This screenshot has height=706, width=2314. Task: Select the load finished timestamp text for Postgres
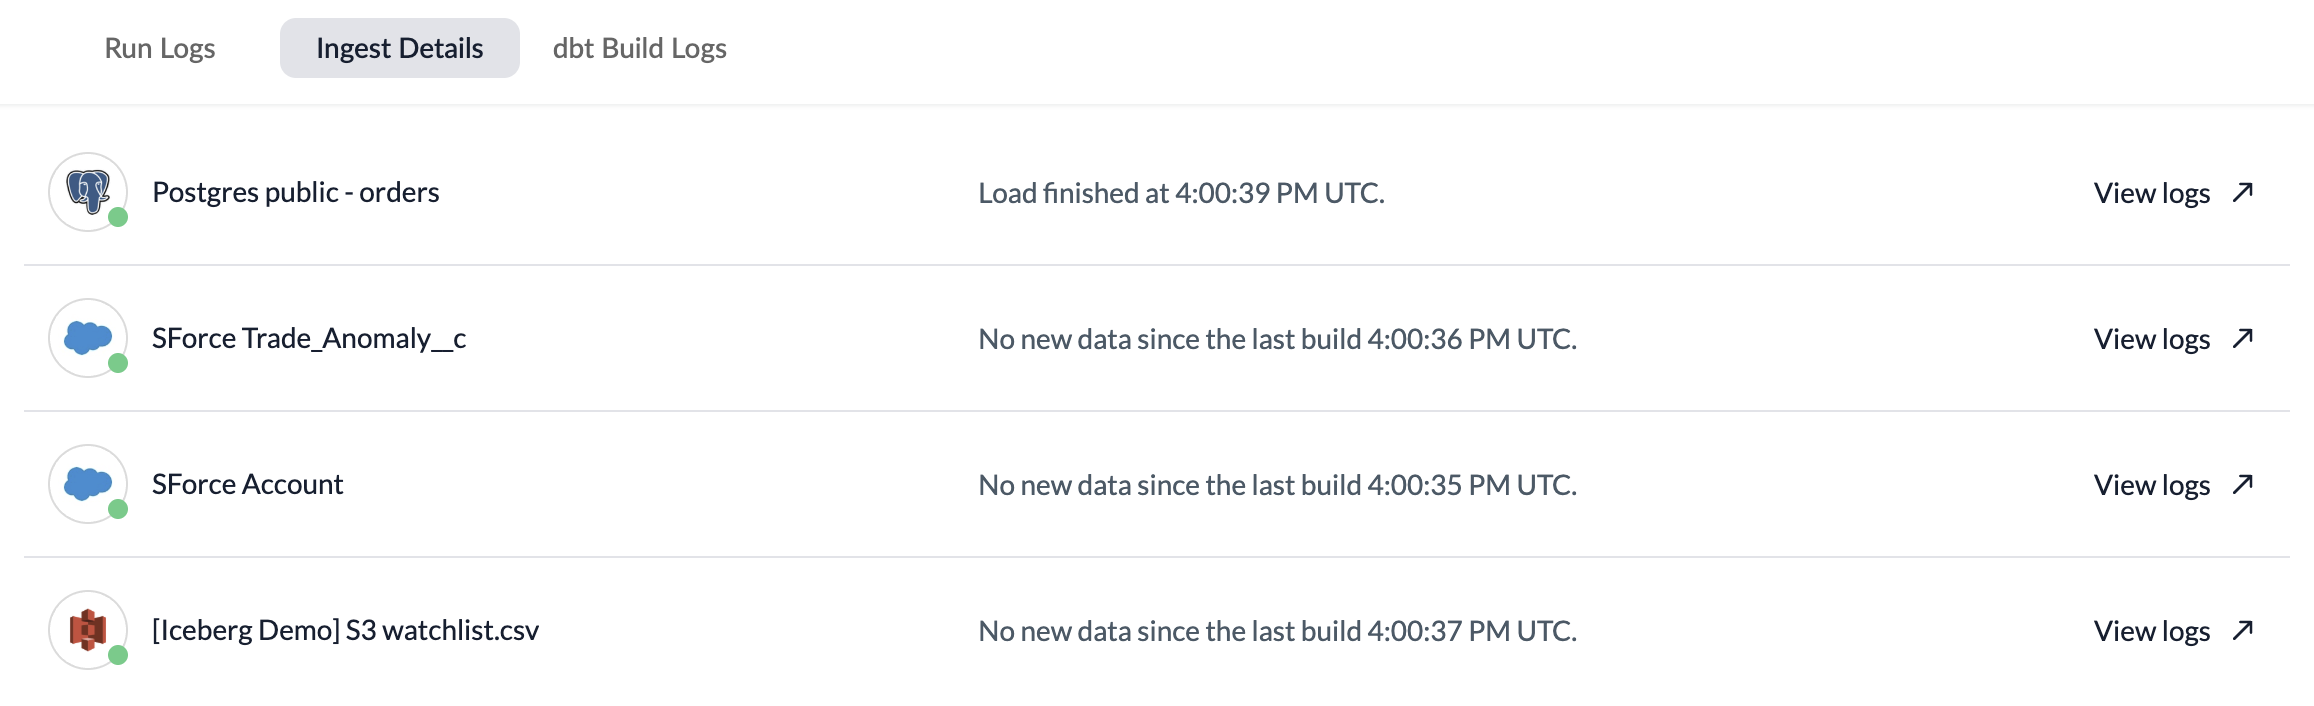1182,192
